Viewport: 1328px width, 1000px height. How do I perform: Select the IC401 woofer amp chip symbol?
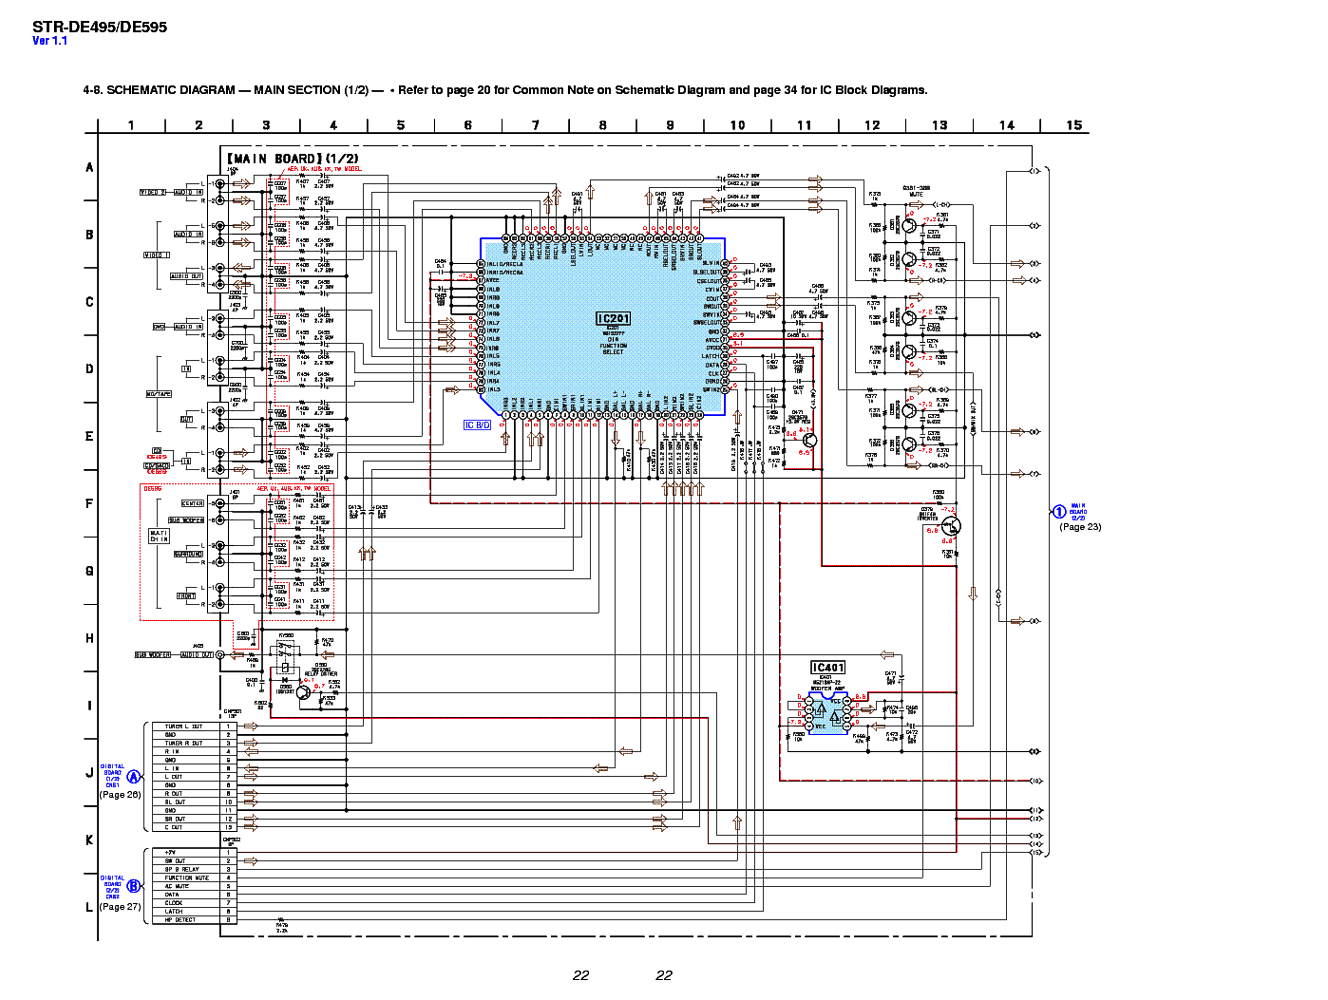click(828, 714)
